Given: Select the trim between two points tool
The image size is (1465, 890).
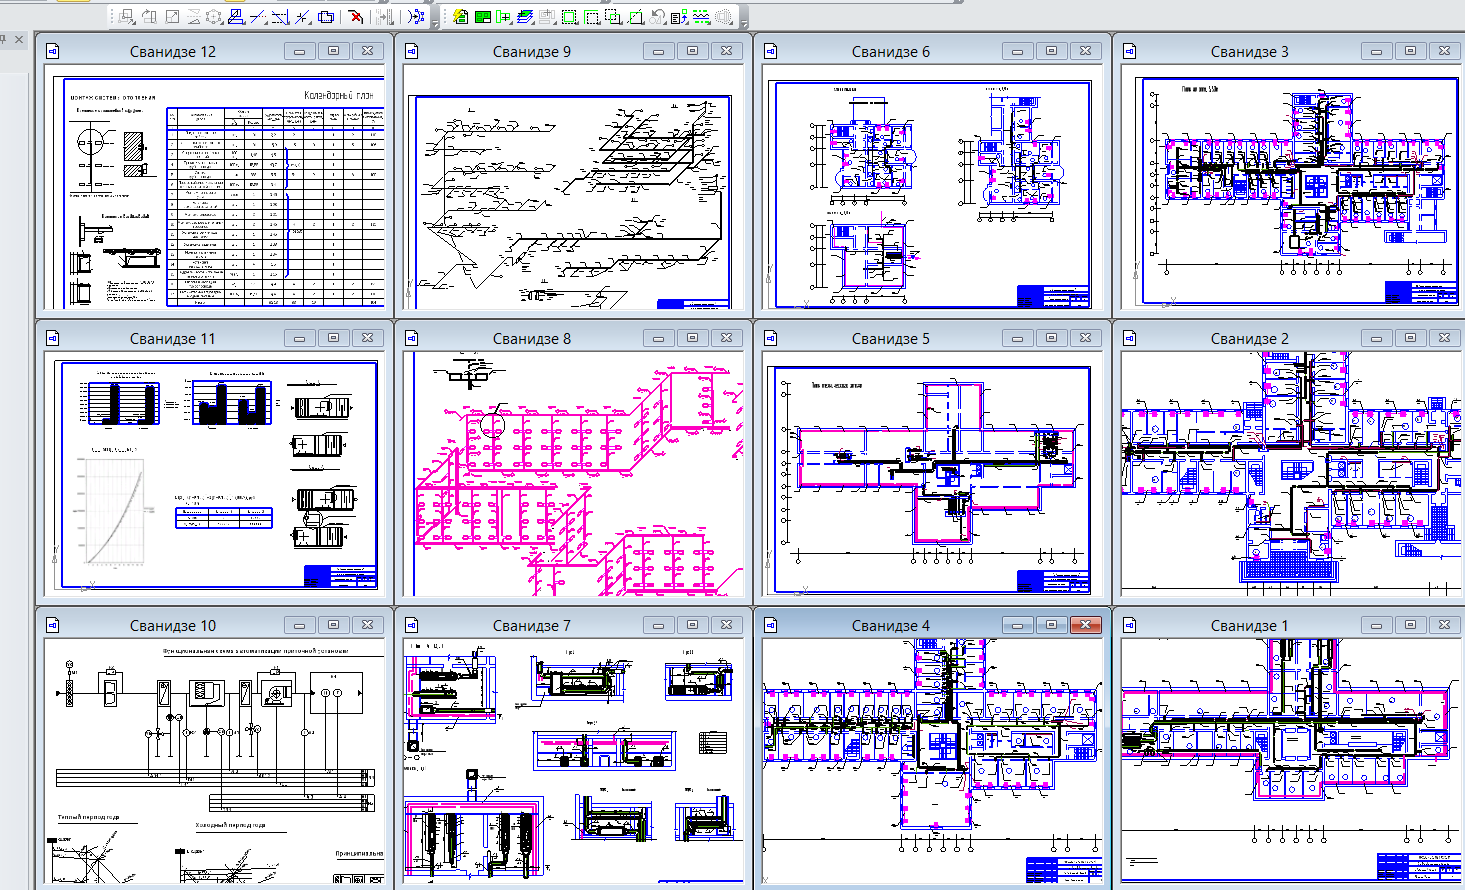Looking at the screenshot, I should (x=280, y=17).
